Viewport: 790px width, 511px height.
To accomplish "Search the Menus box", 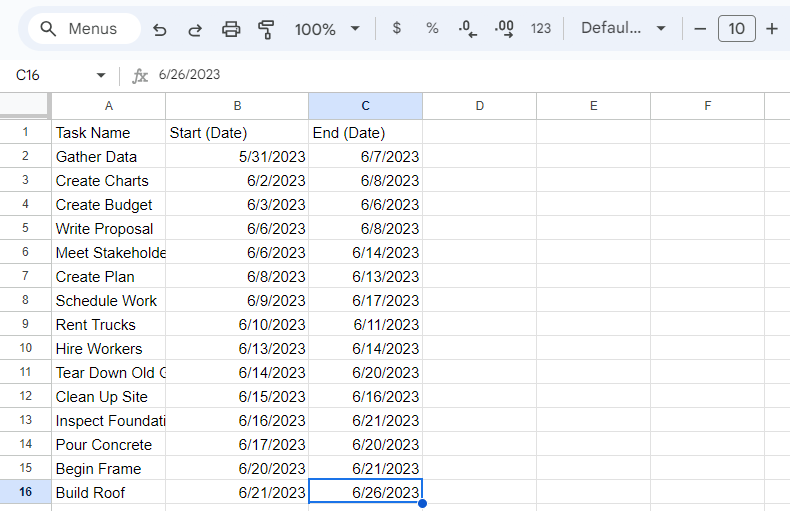I will coord(84,29).
